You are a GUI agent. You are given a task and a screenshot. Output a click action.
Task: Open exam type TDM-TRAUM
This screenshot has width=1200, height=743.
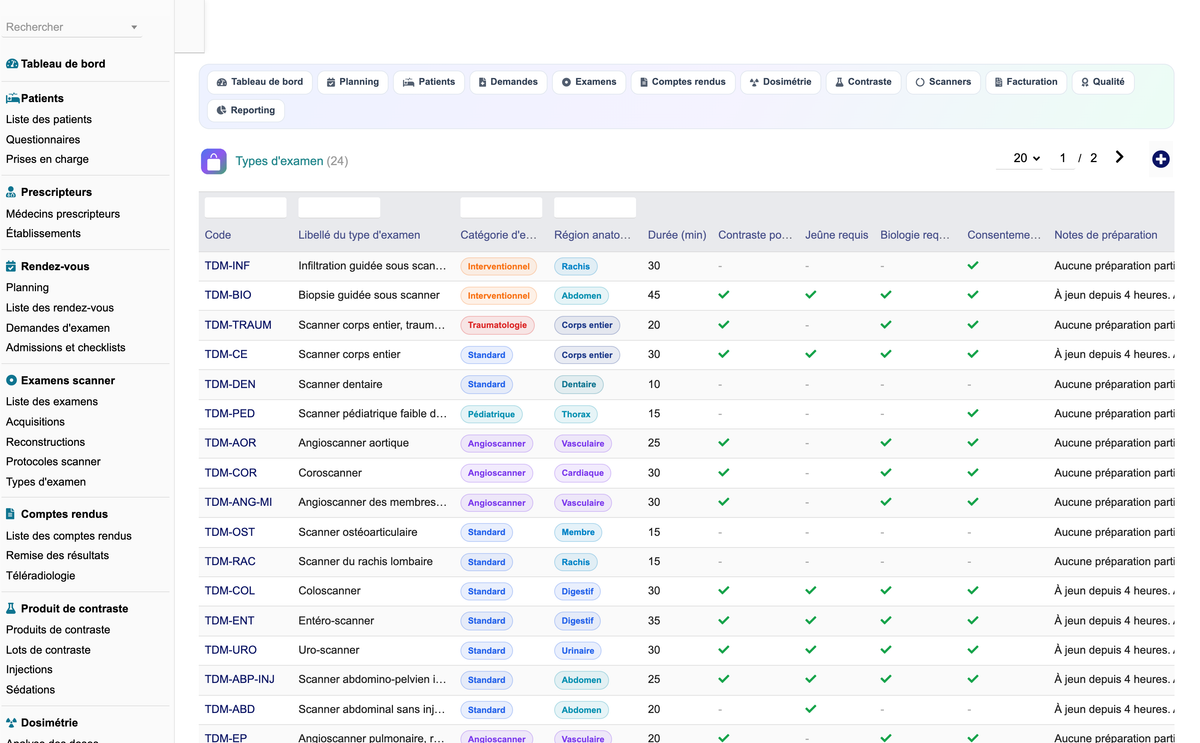[238, 325]
